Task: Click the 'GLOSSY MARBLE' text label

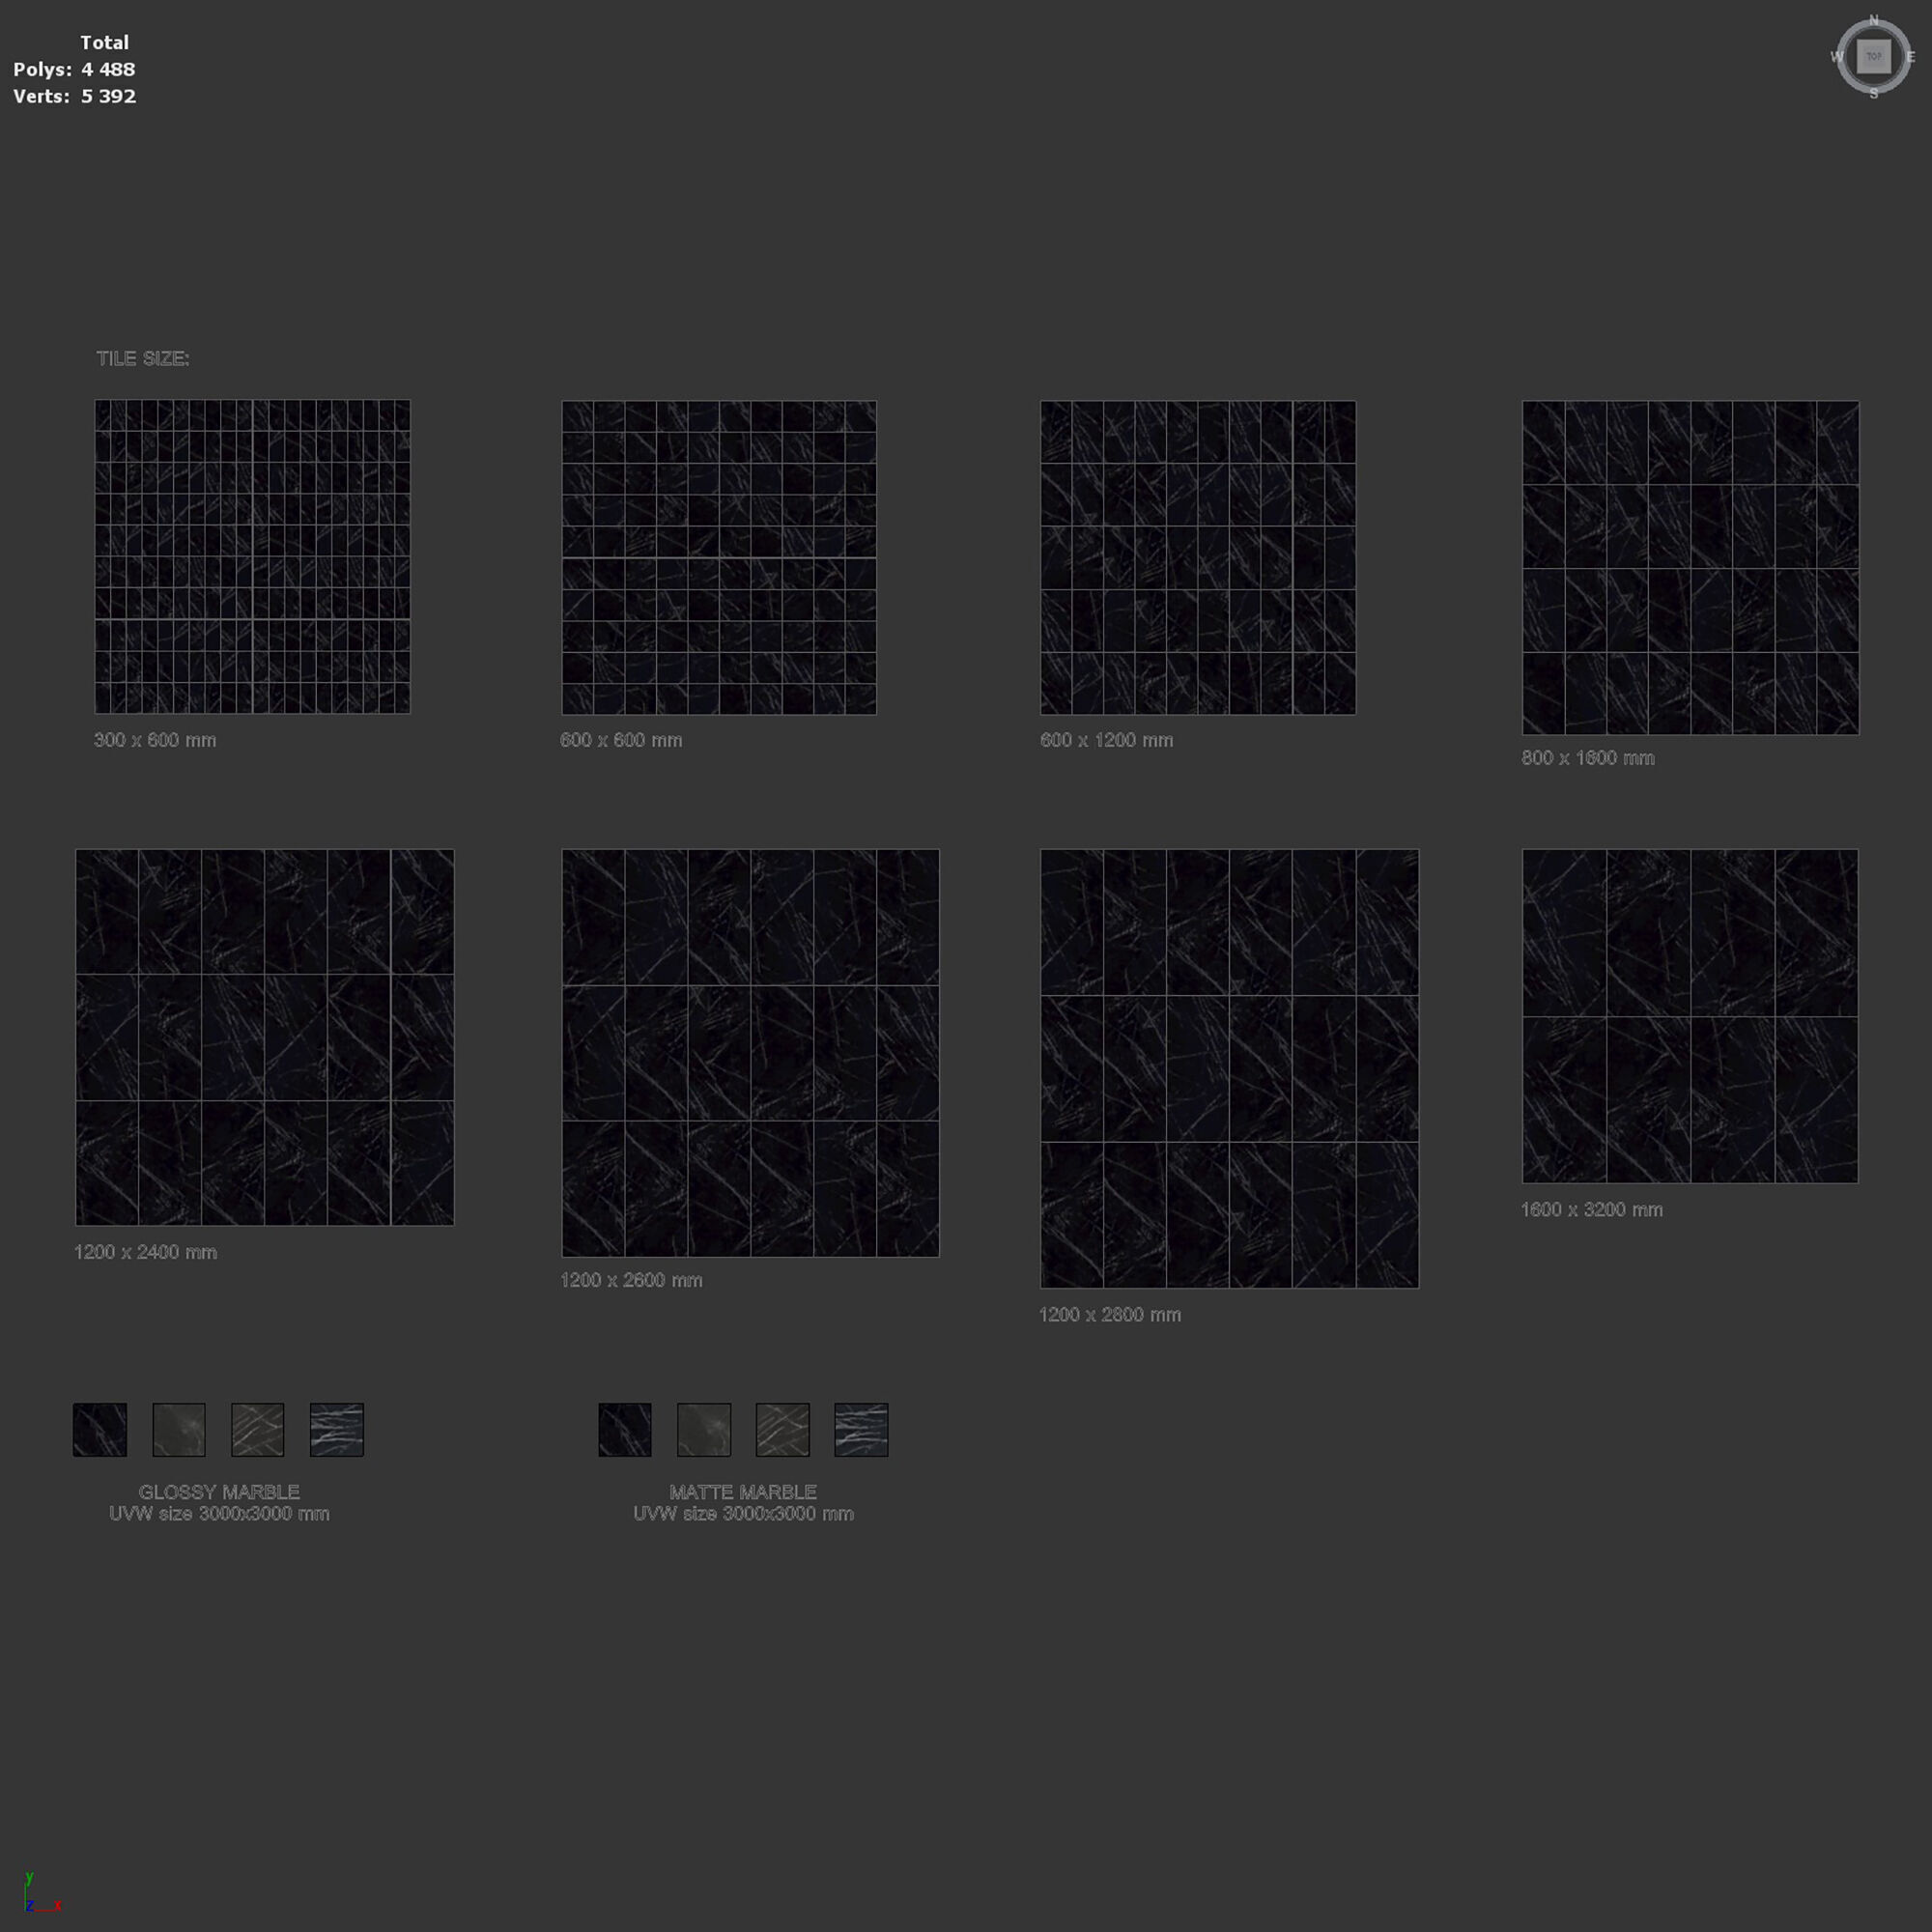Action: [x=219, y=1492]
